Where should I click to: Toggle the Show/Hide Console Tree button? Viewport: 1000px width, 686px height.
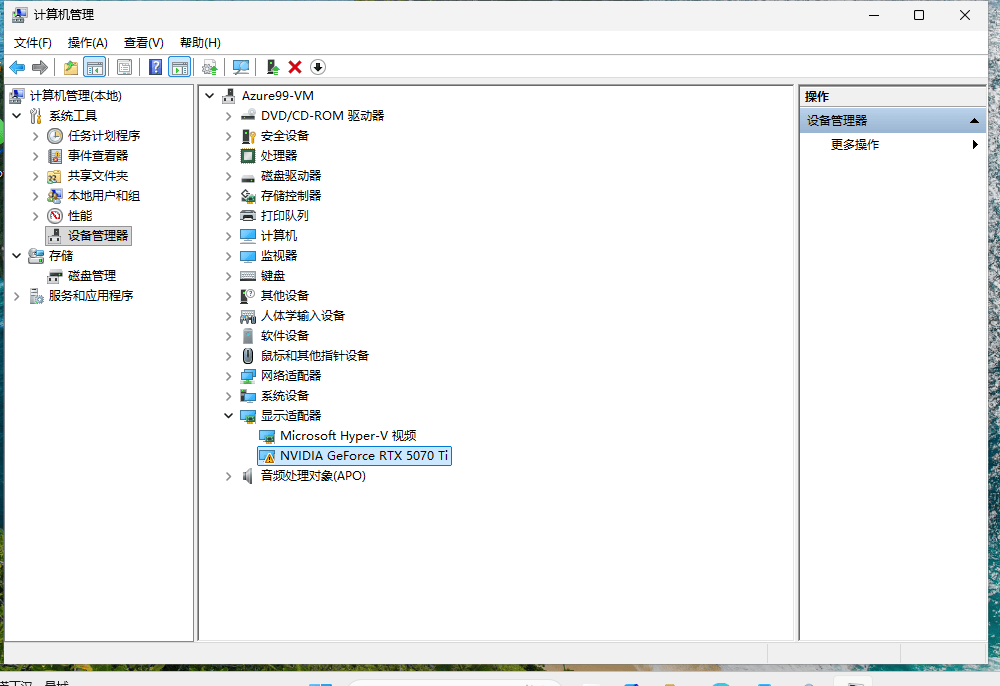[x=95, y=67]
